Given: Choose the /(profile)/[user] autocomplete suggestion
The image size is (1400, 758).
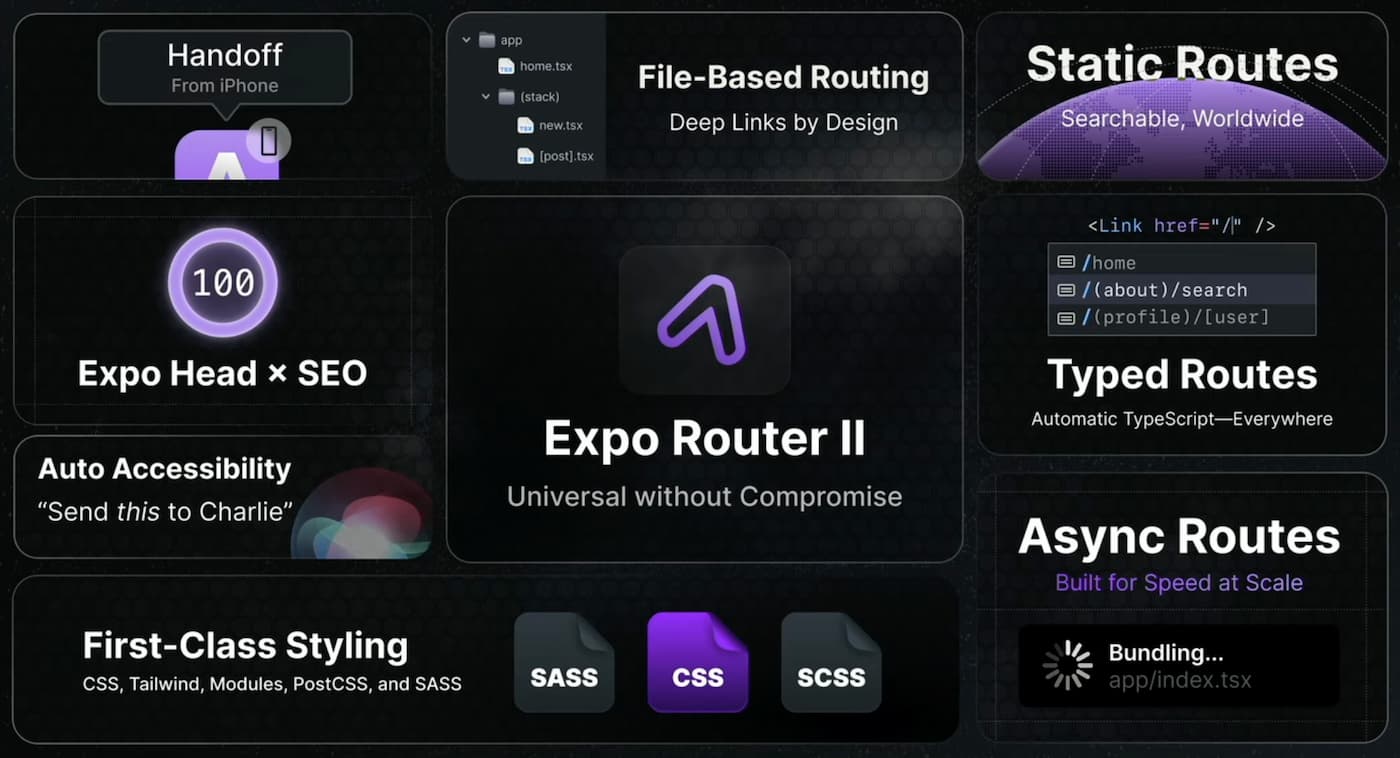Looking at the screenshot, I should point(1182,317).
